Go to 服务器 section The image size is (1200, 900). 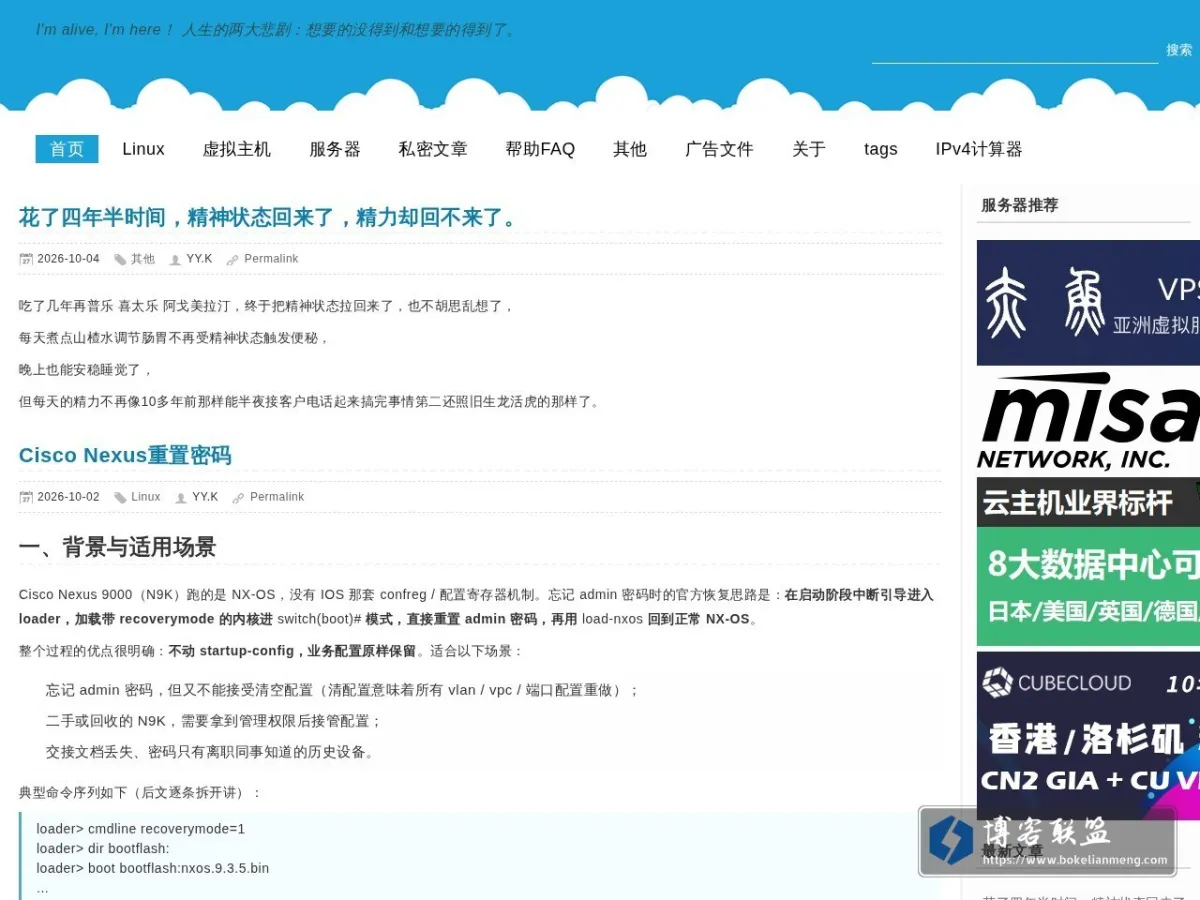[335, 149]
